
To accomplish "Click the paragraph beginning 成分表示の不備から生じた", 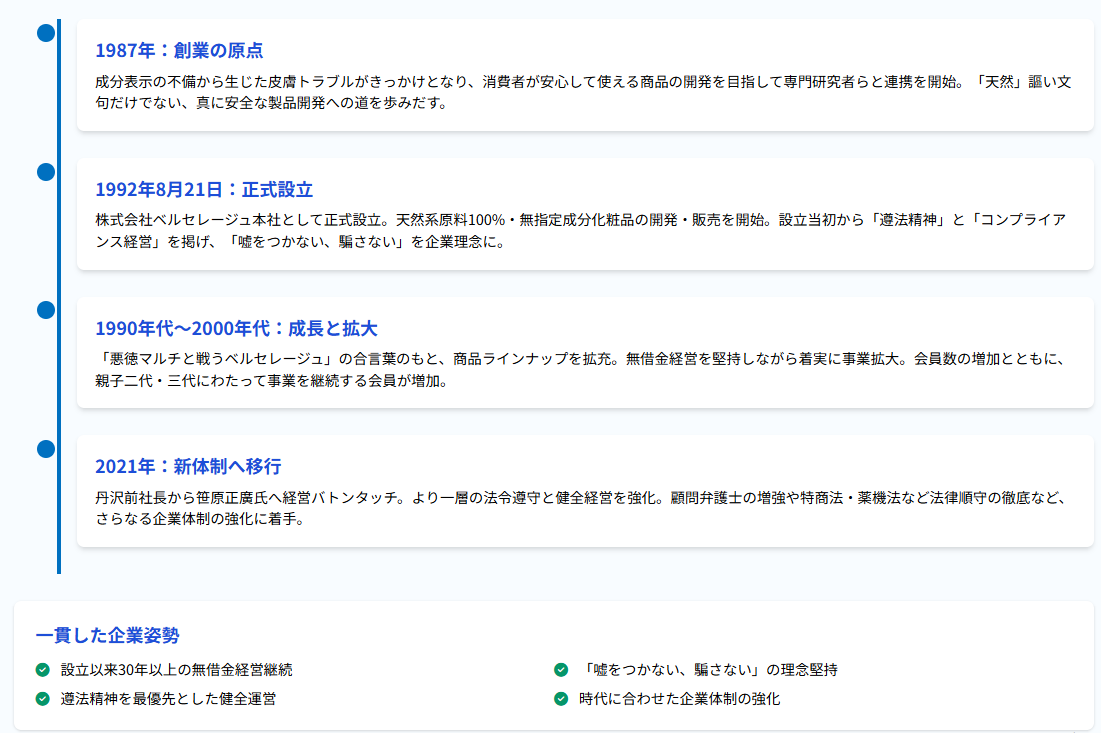I will tap(584, 92).
